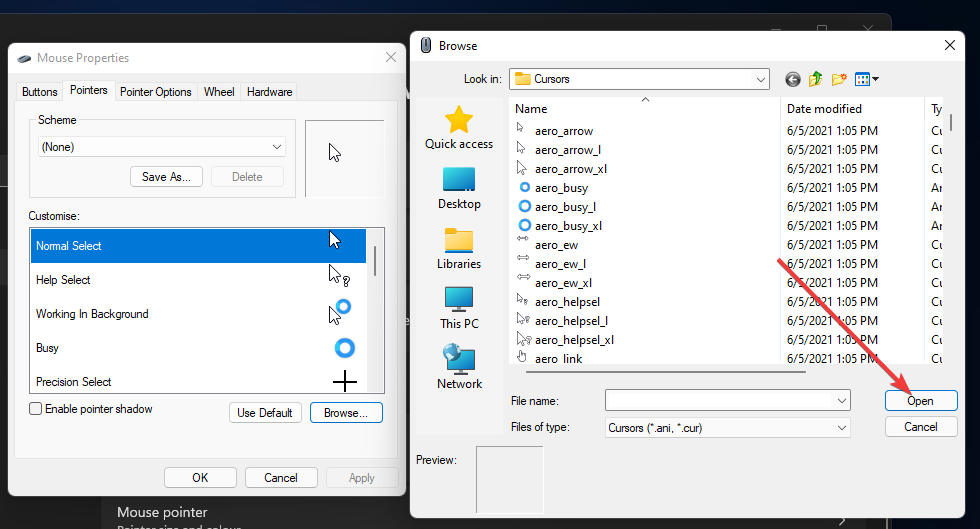Select the aero_link cursor file
The image size is (980, 529).
coord(558,358)
